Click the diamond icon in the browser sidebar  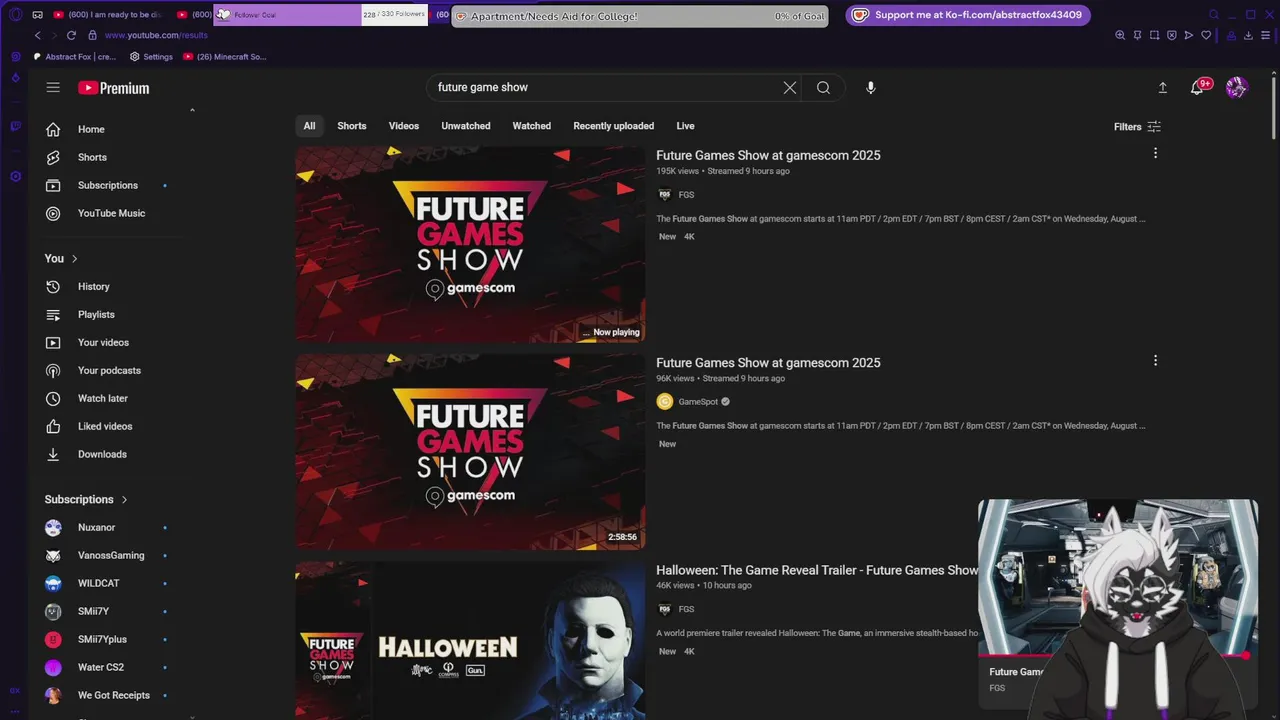click(x=15, y=76)
